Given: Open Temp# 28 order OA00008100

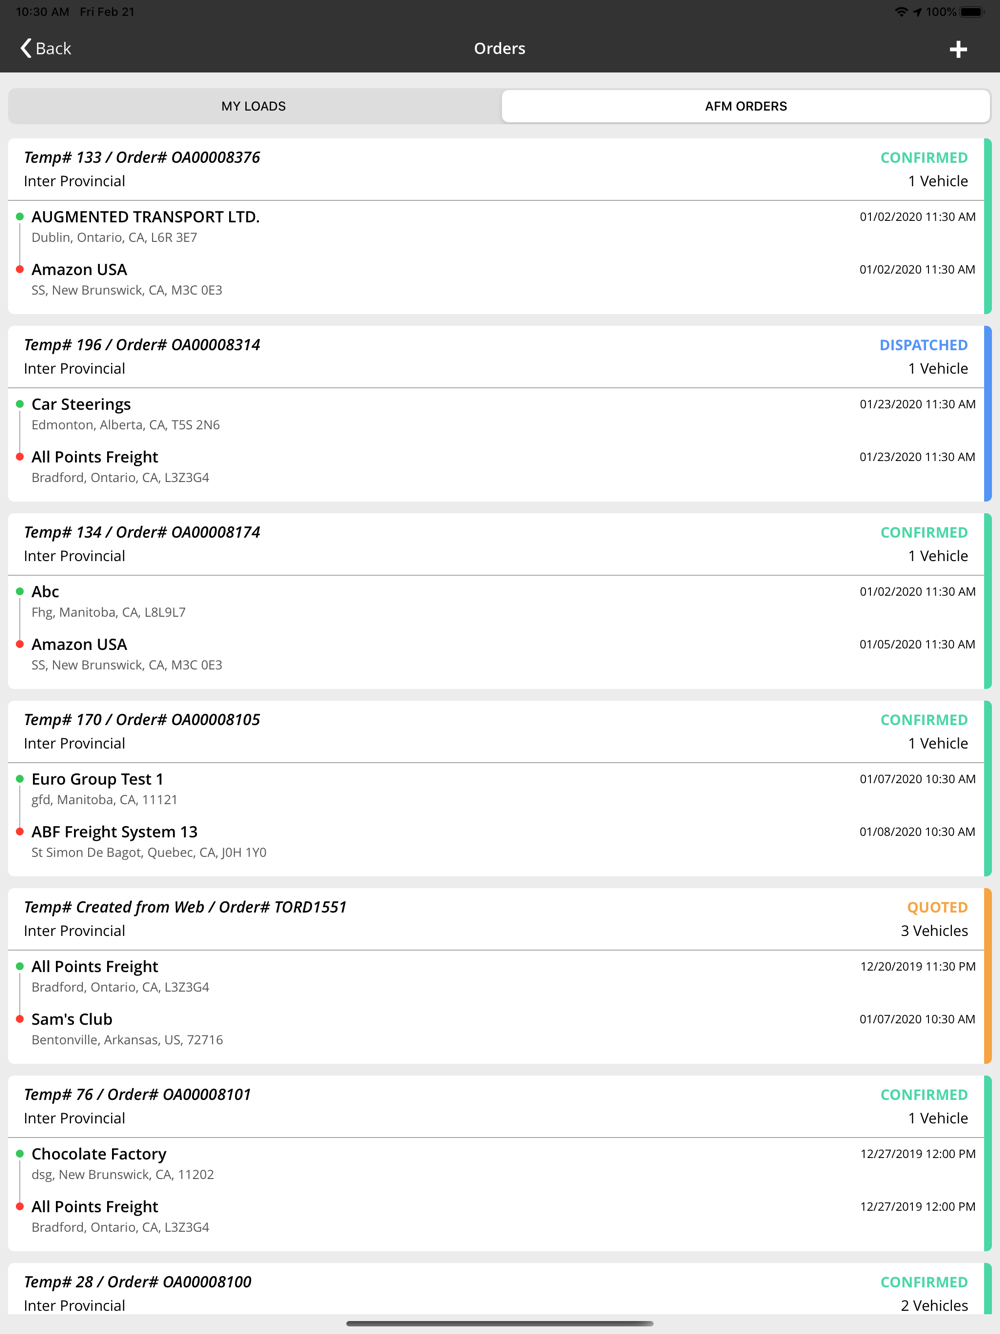Looking at the screenshot, I should (496, 1293).
